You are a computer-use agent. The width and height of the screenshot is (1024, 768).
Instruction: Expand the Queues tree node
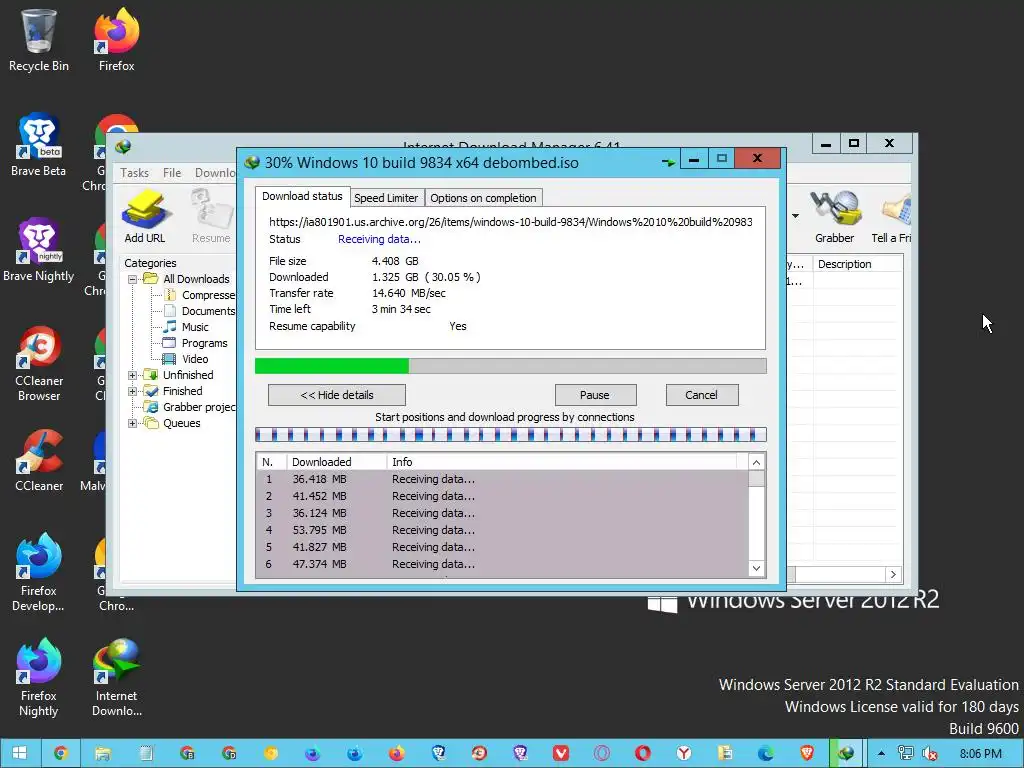133,423
